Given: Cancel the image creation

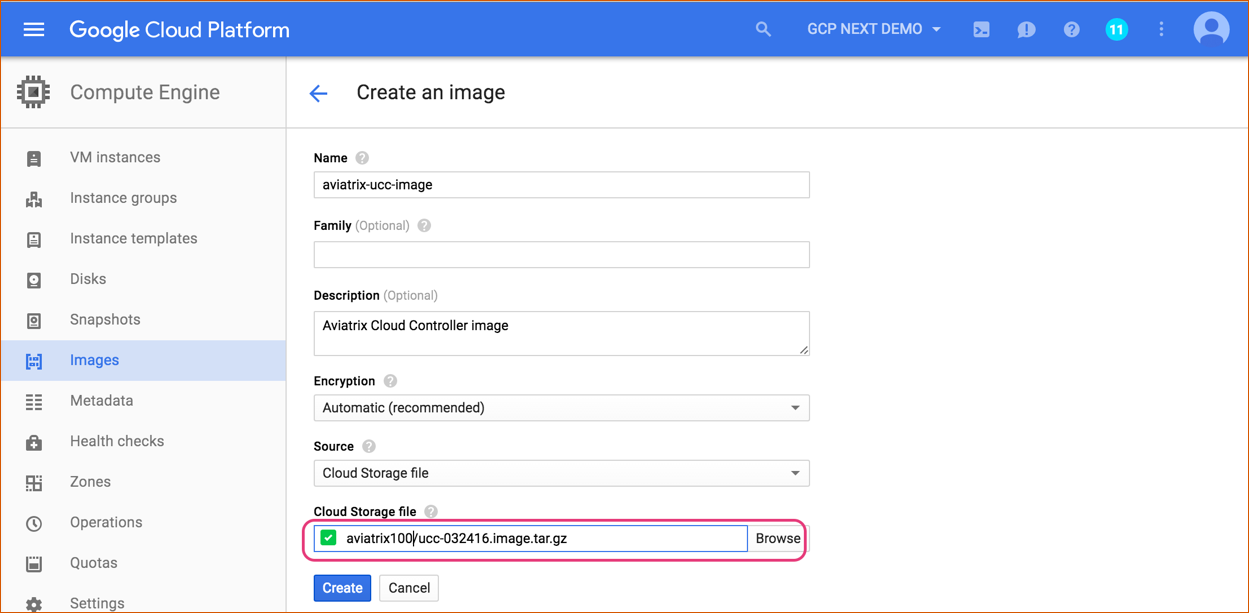Looking at the screenshot, I should 408,588.
